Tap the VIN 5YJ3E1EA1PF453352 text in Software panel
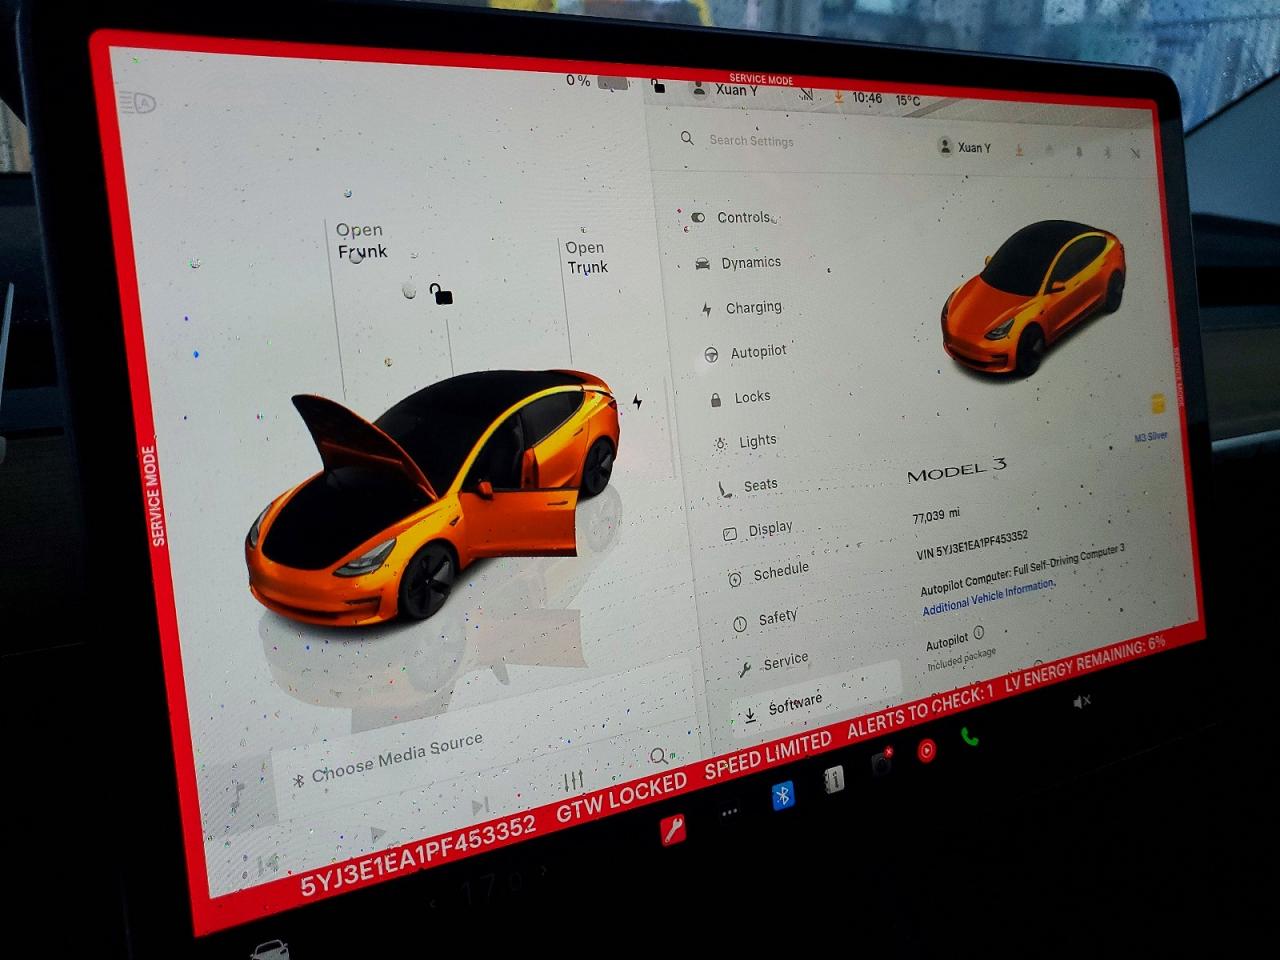The image size is (1280, 960). click(x=972, y=545)
